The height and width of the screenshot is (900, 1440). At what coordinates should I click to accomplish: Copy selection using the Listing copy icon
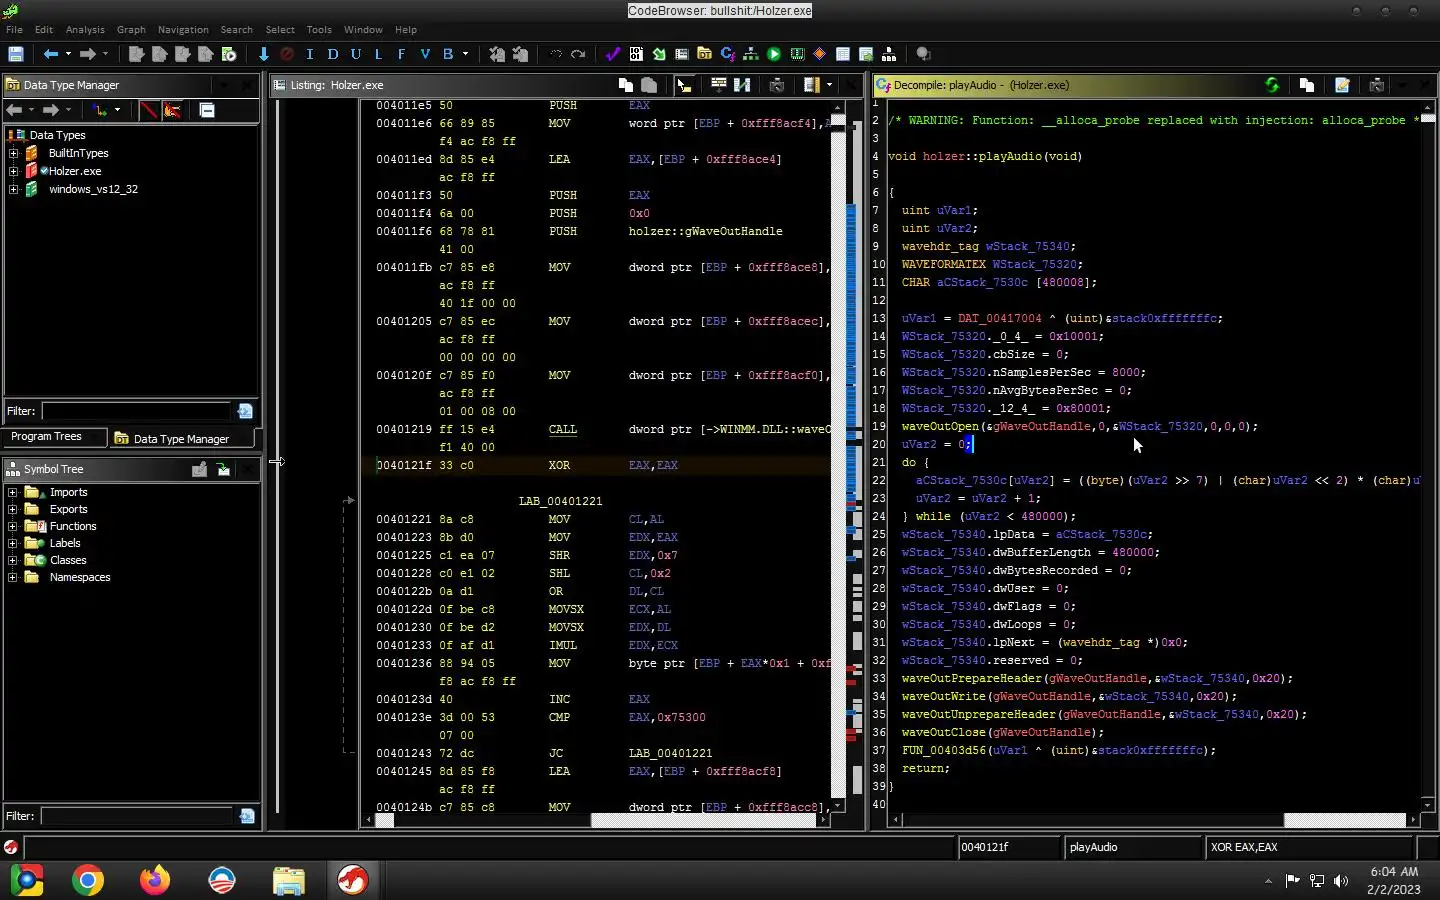pos(626,85)
